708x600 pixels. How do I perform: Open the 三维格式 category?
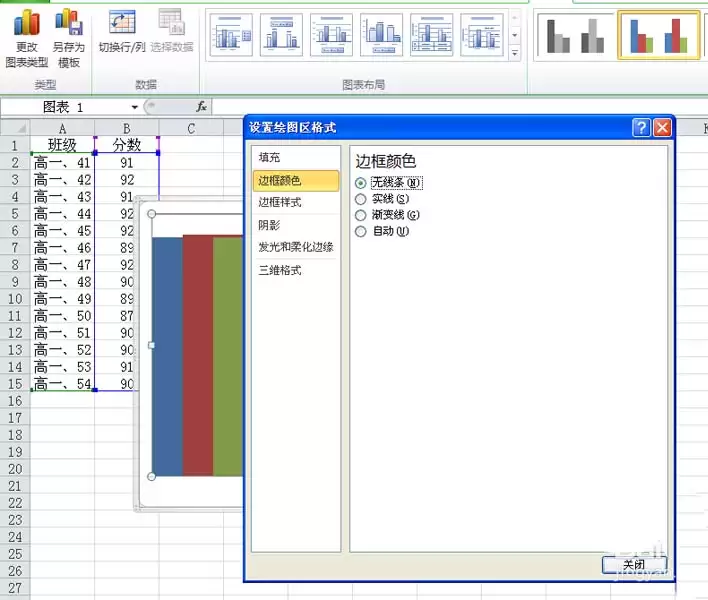point(280,270)
